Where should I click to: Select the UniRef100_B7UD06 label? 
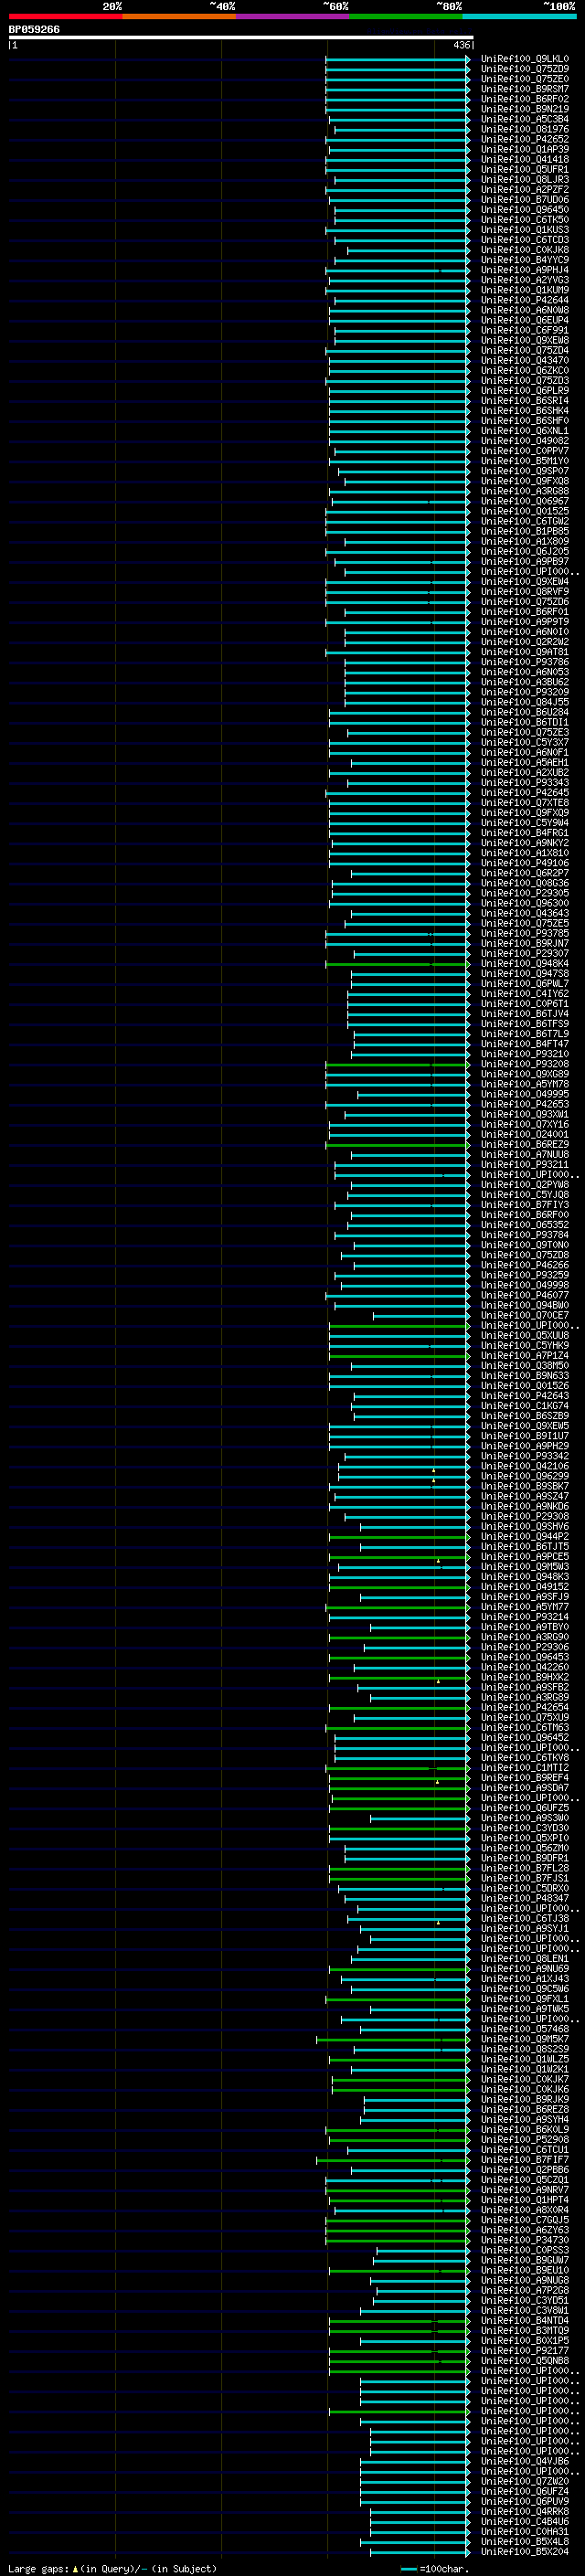click(x=525, y=200)
